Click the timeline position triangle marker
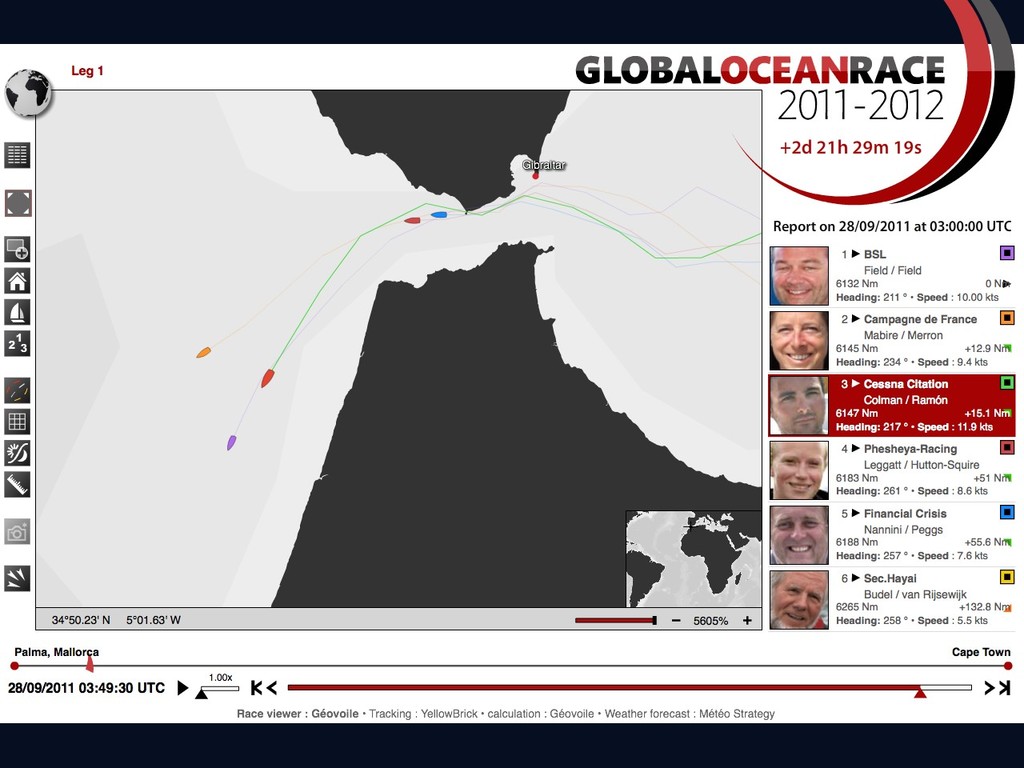The width and height of the screenshot is (1024, 768). pos(920,692)
